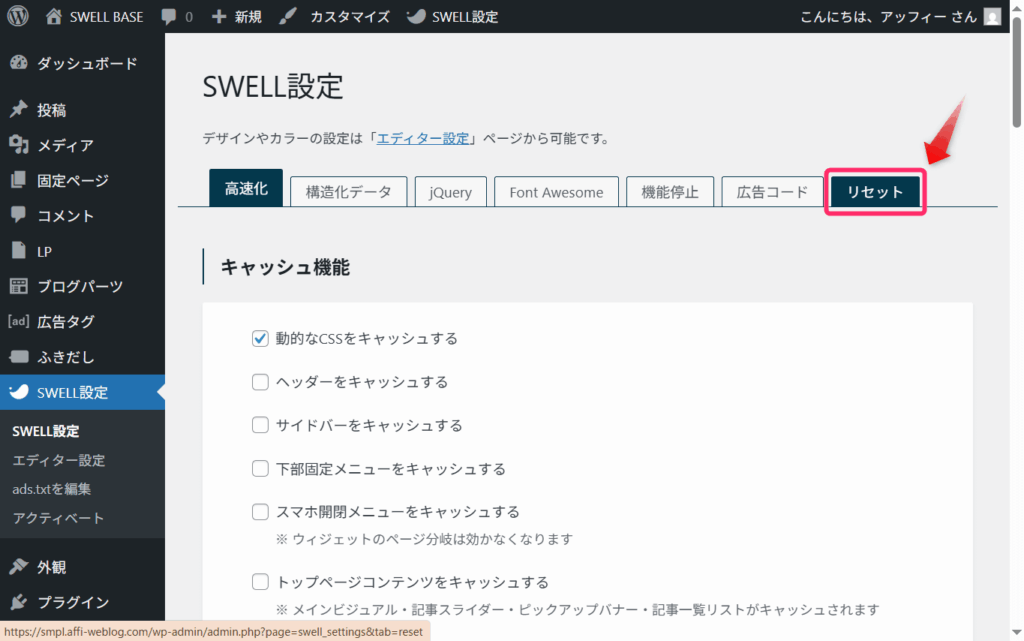Open ads.txtを編集 submenu item
The width and height of the screenshot is (1024, 641).
(52, 489)
